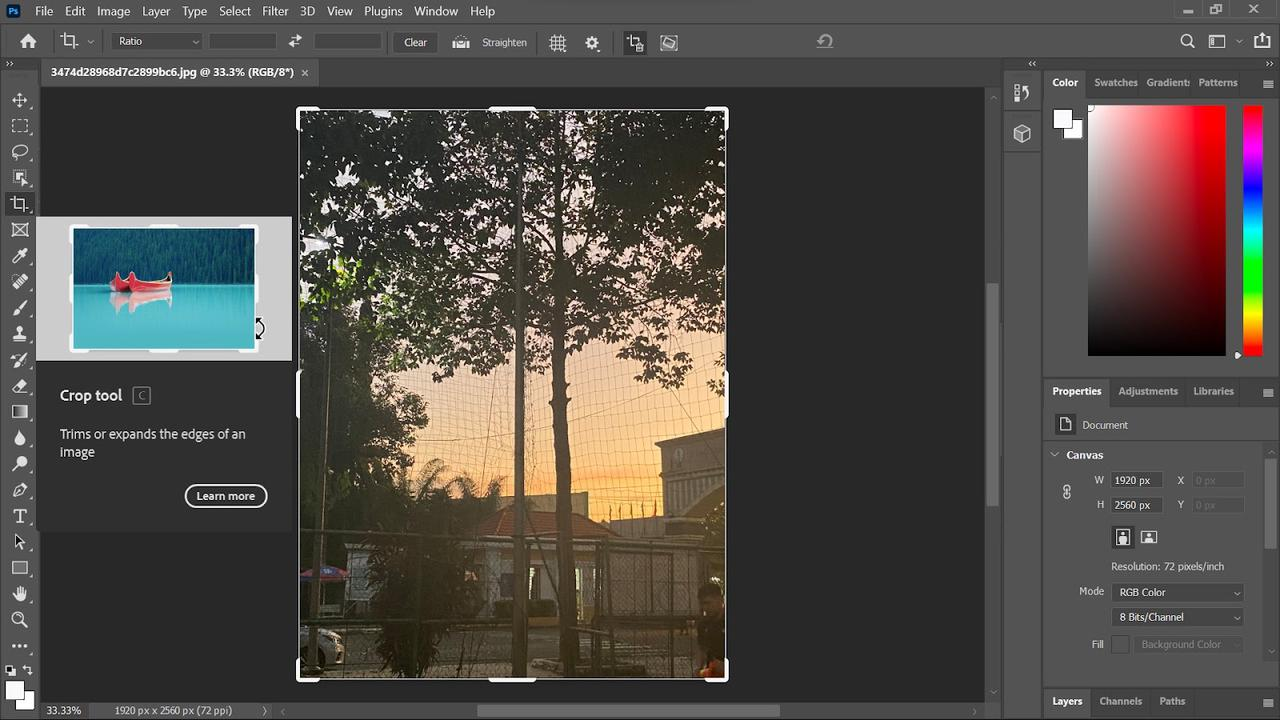The height and width of the screenshot is (720, 1280).
Task: Switch to the Swatches tab
Action: click(1115, 82)
